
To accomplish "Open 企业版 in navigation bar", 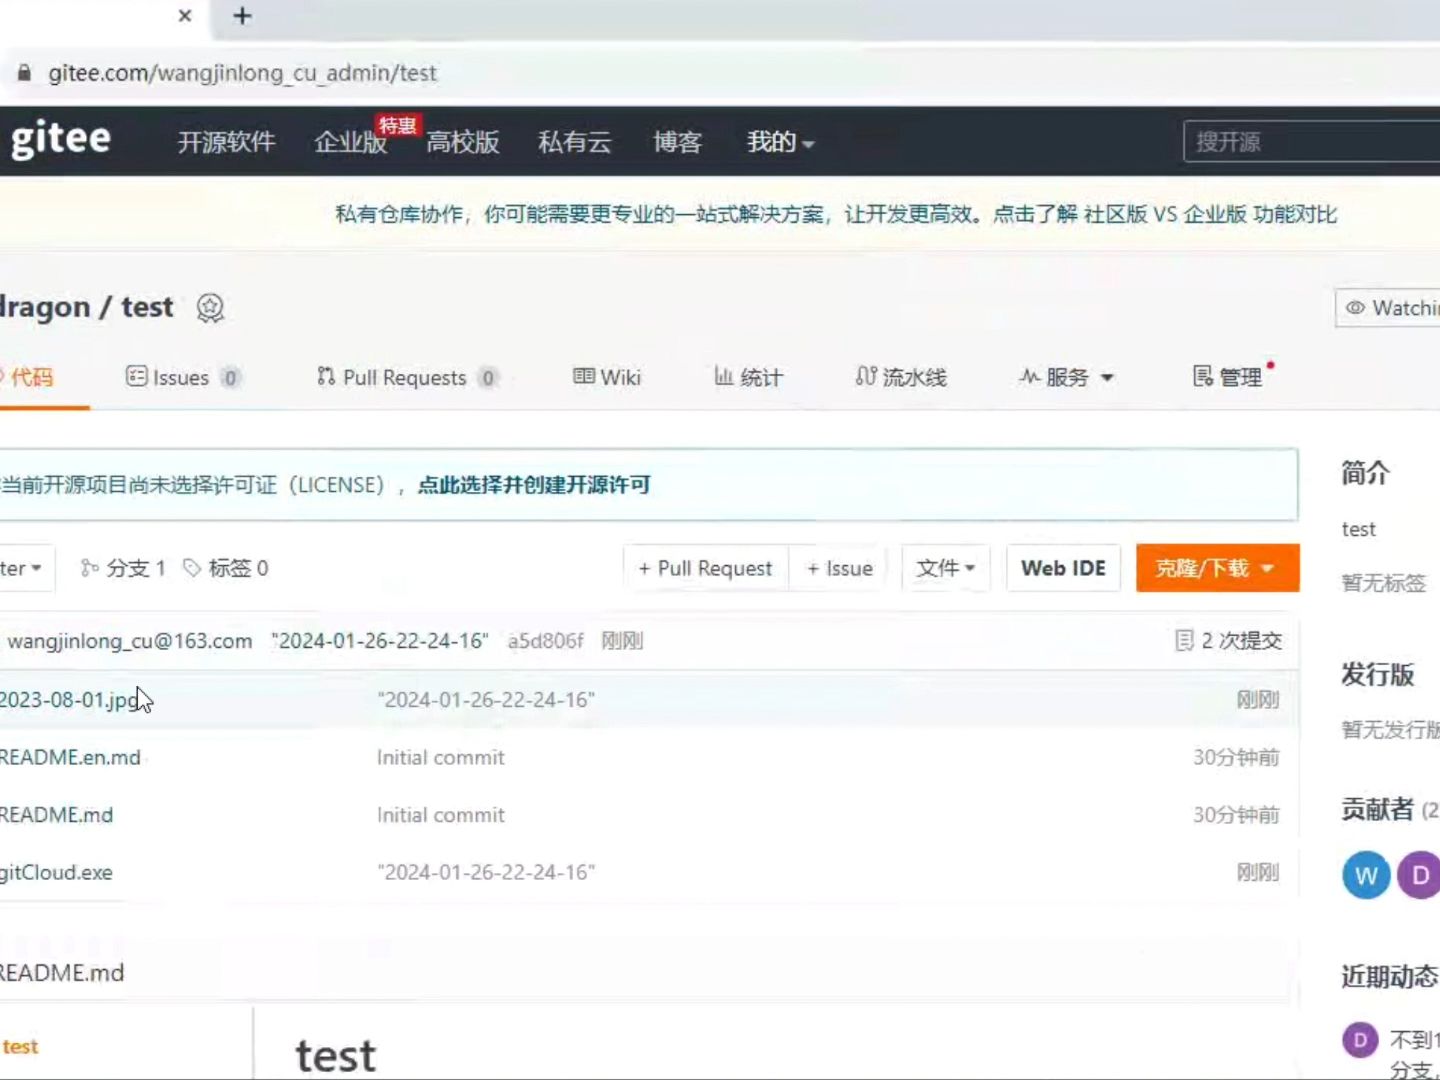I will click(350, 142).
